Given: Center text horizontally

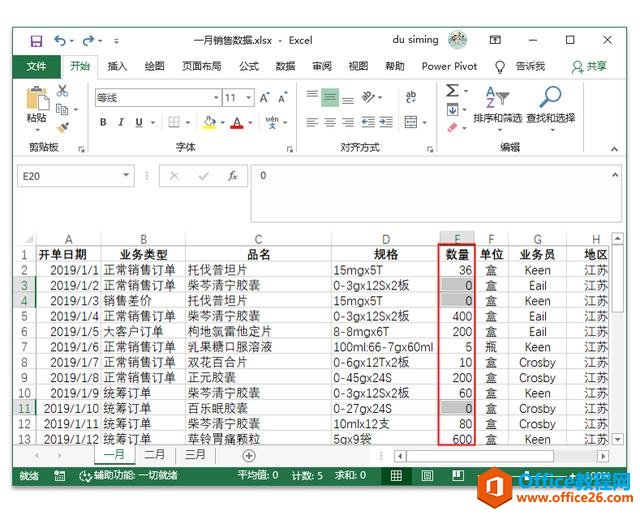Looking at the screenshot, I should 330,122.
